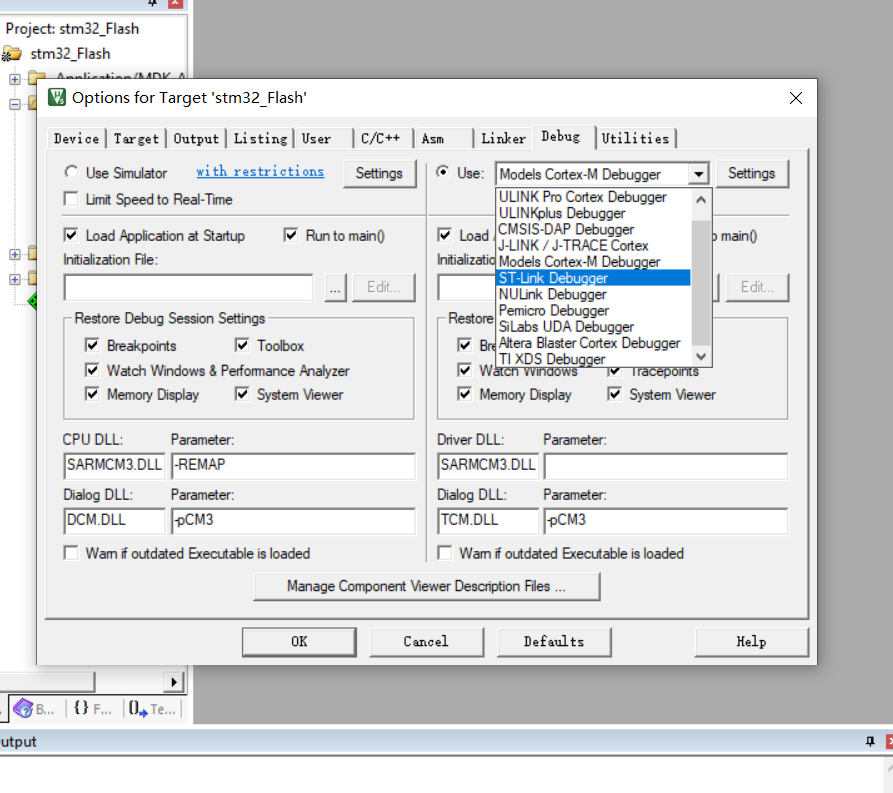Toggle simulator Toolbox checkbox

point(242,345)
